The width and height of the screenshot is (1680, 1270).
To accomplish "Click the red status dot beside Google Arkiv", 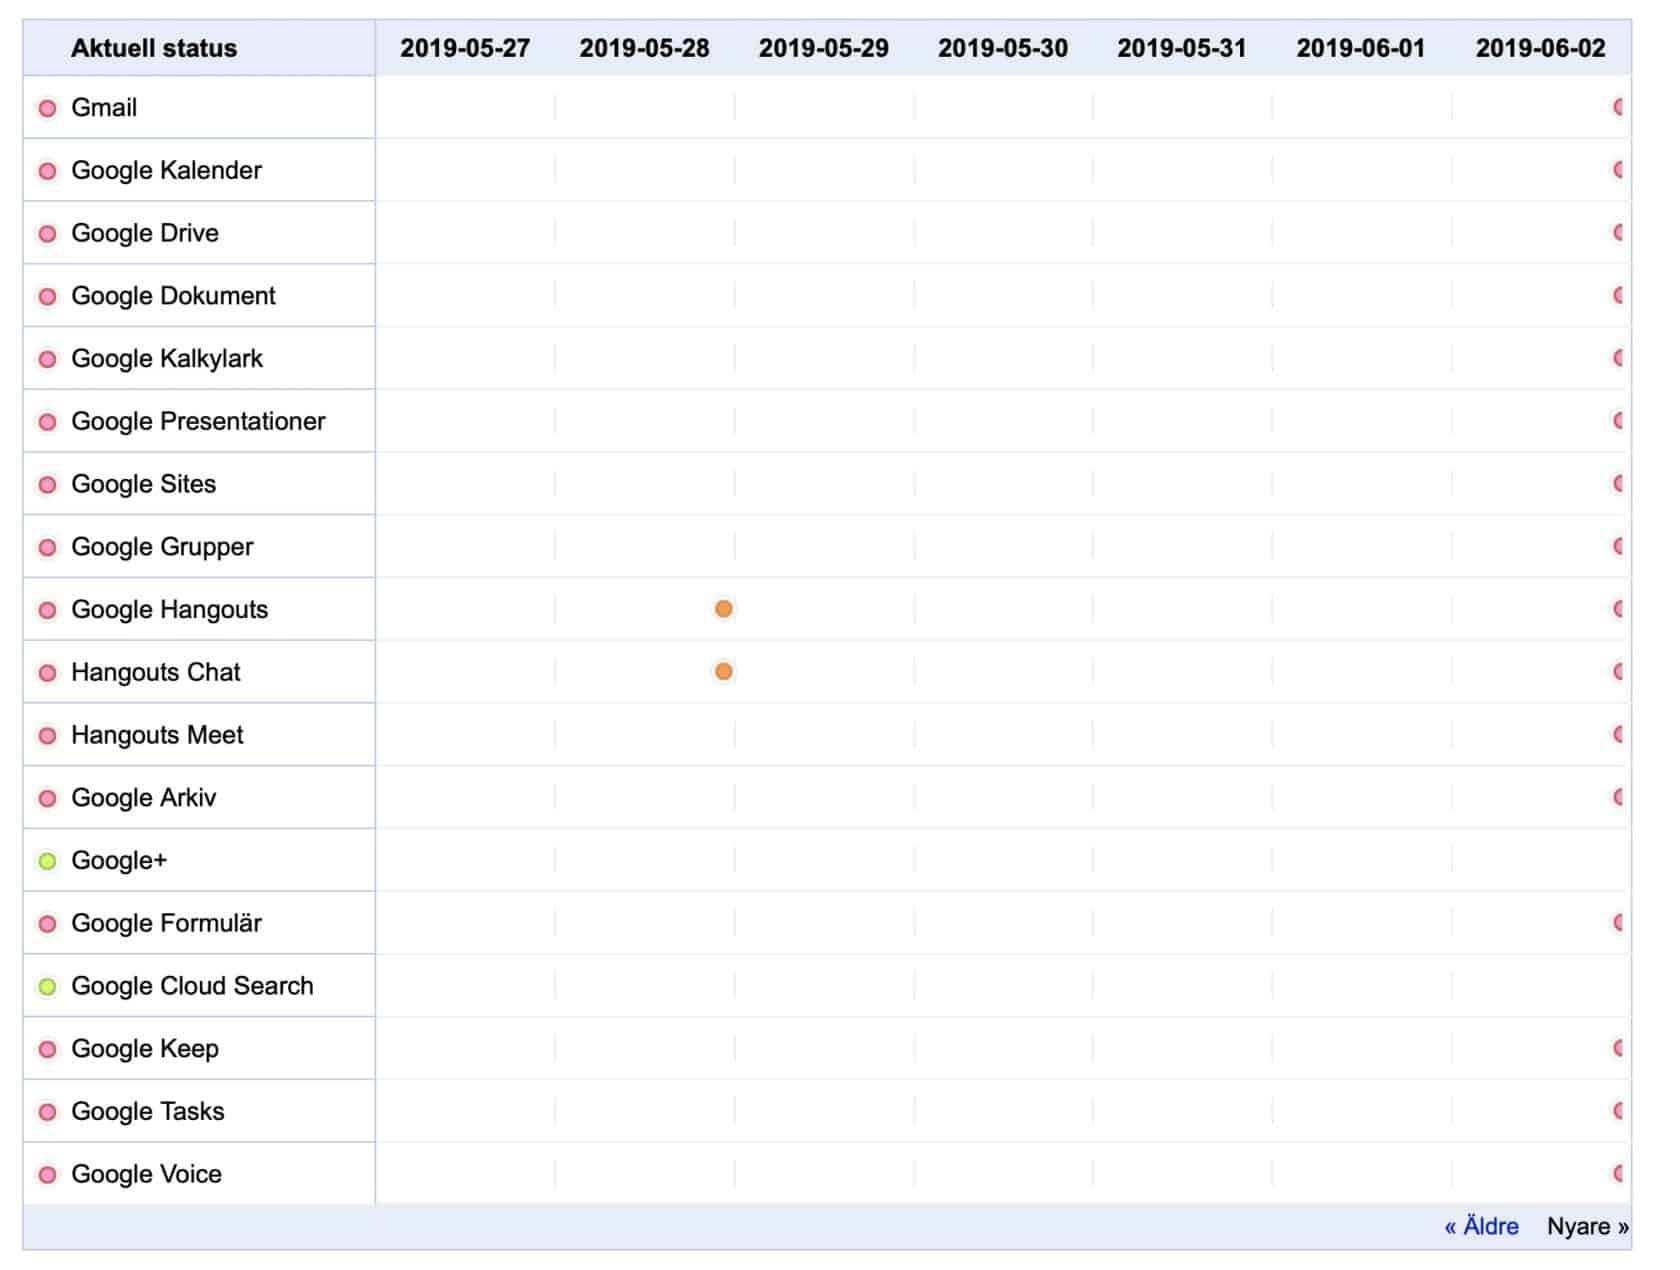I will point(47,799).
